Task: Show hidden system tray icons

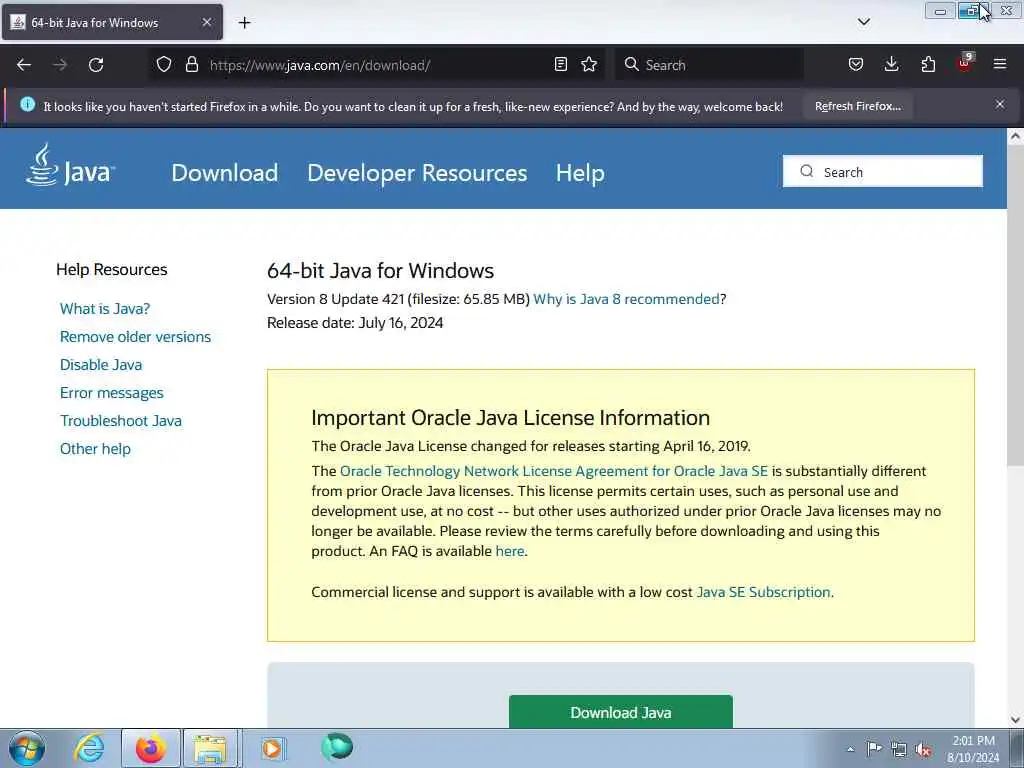Action: pyautogui.click(x=850, y=750)
